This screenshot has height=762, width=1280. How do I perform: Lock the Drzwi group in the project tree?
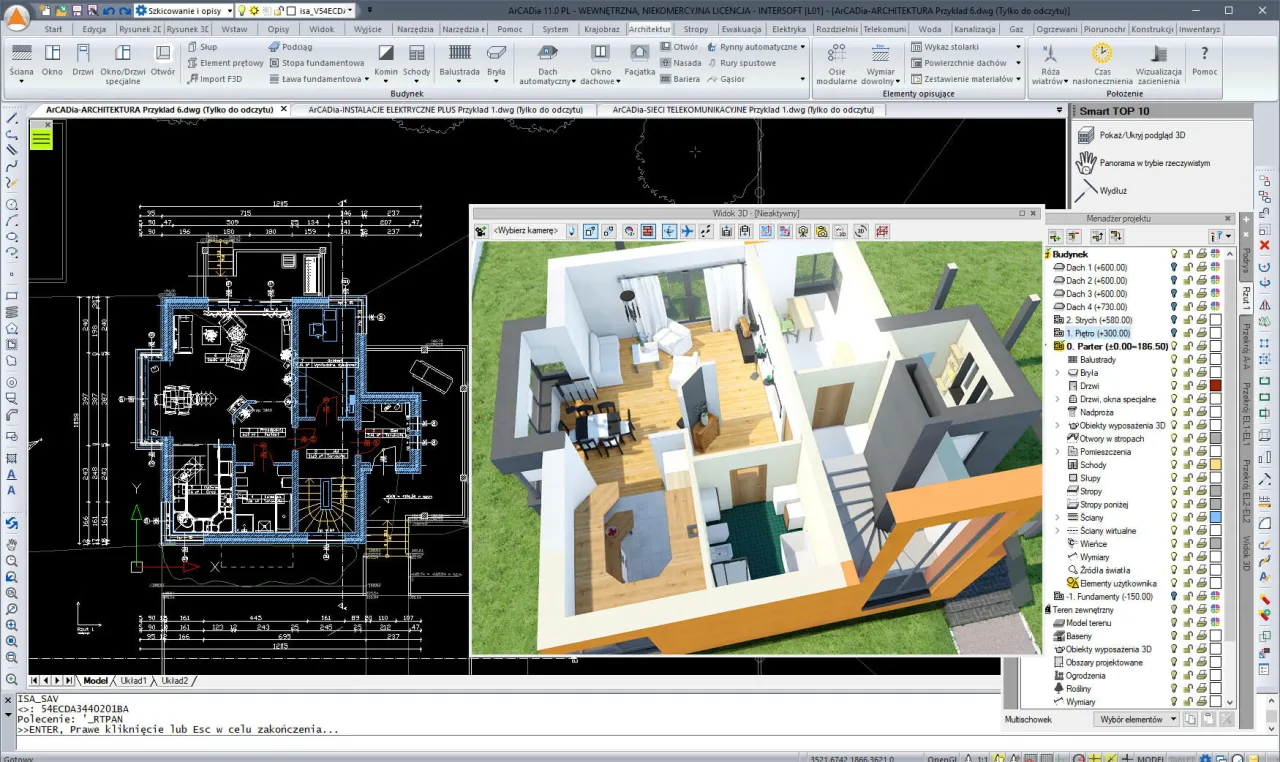[1188, 385]
